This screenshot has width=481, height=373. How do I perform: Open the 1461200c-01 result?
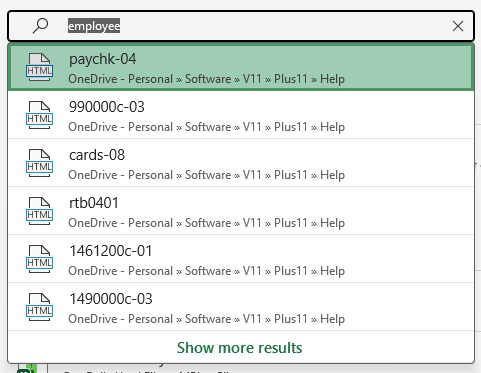click(x=241, y=259)
